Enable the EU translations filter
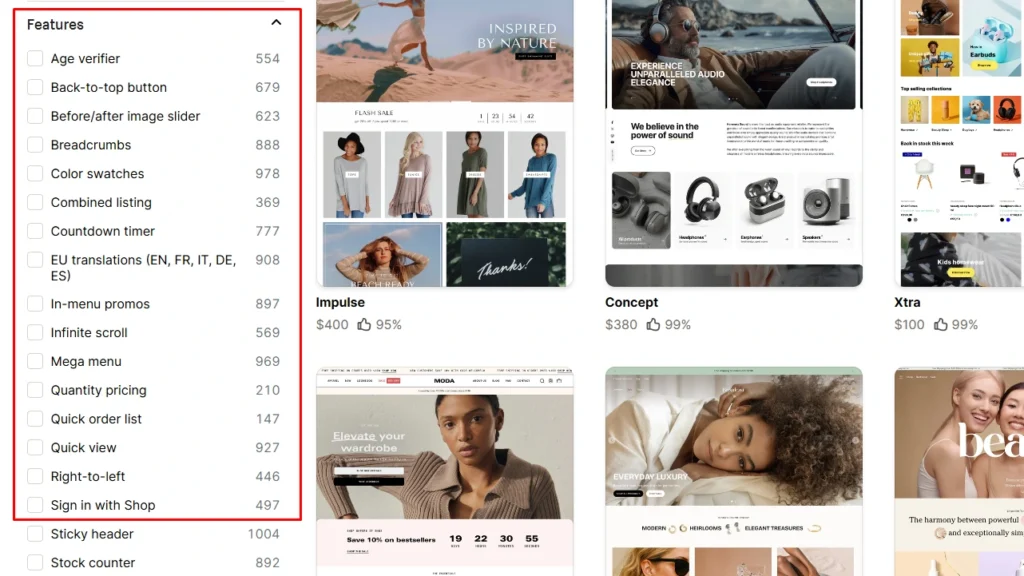Screen dimensions: 1024x576 [36, 260]
